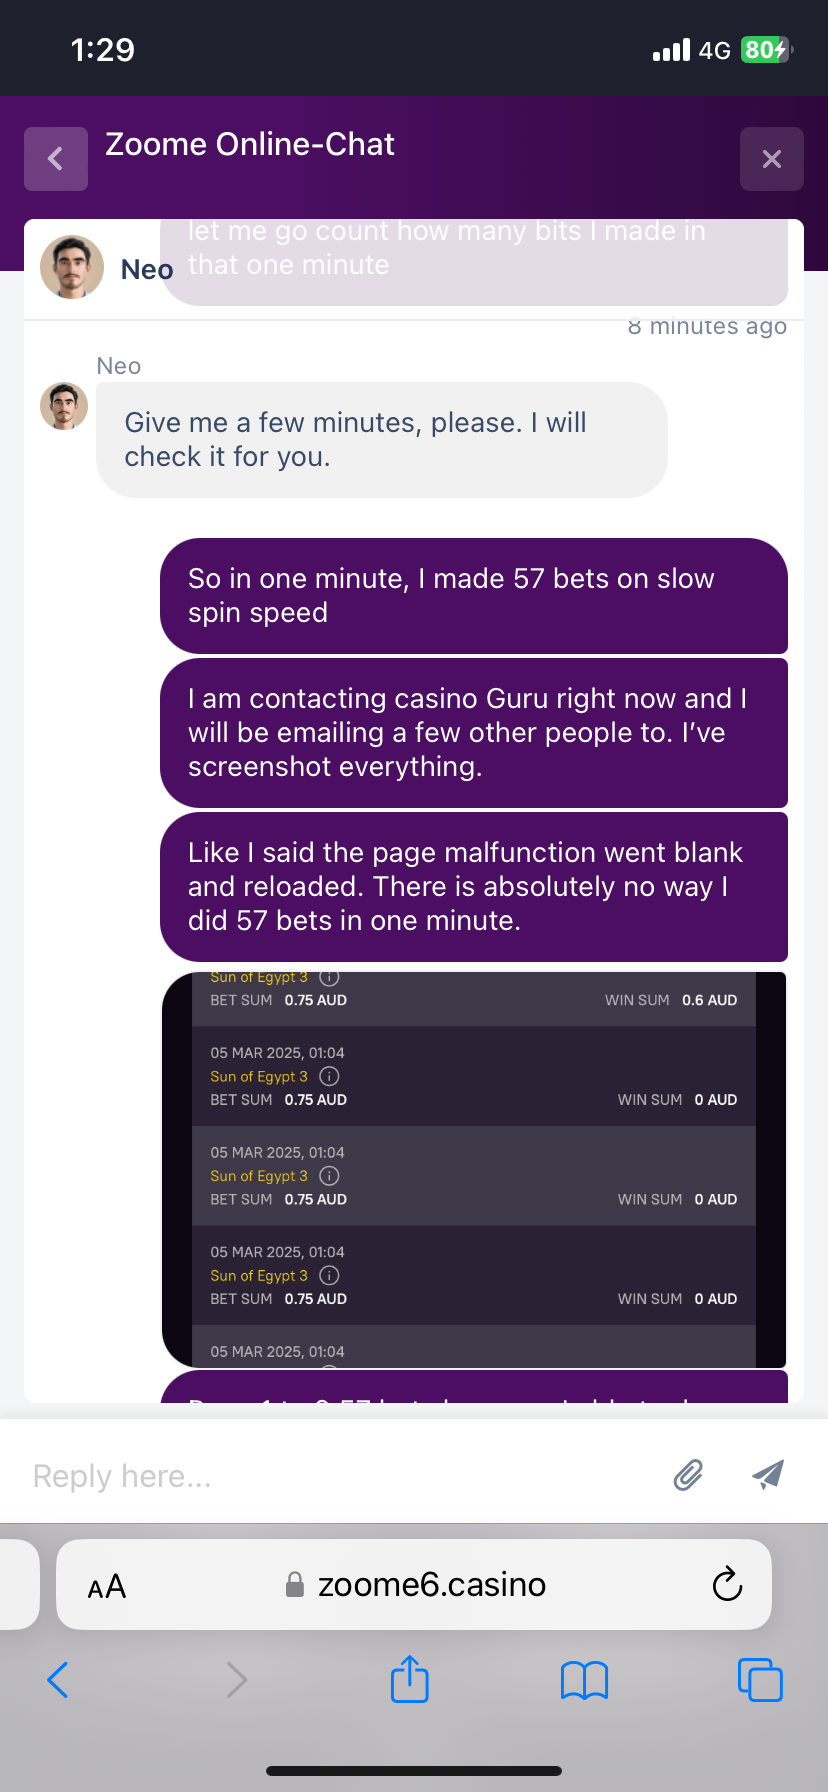Tap the chat back arrow button
Viewport: 828px width, 1792px height.
coord(56,159)
